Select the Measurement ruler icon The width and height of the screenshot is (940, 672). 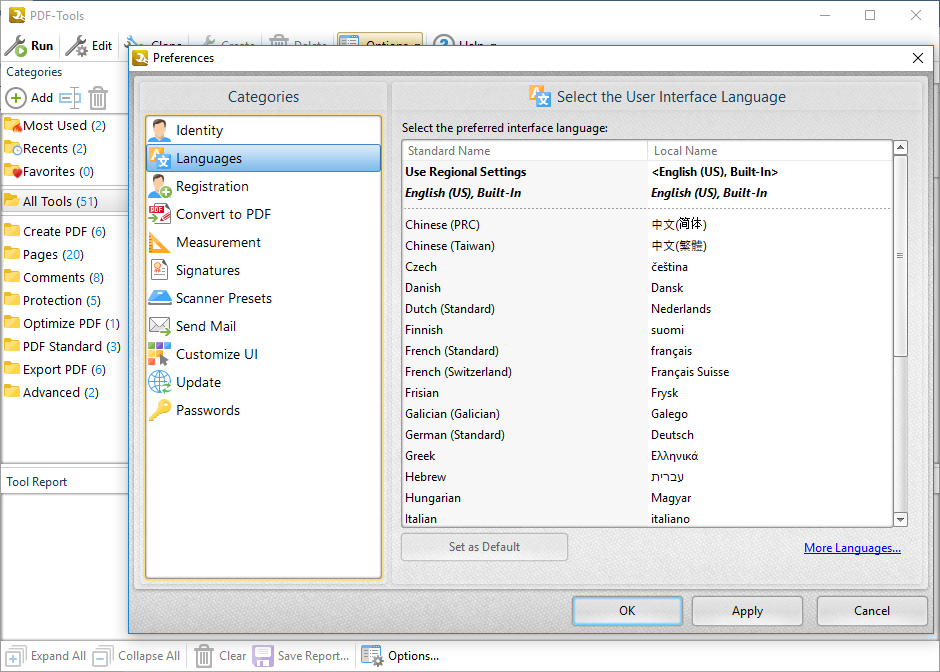(160, 242)
